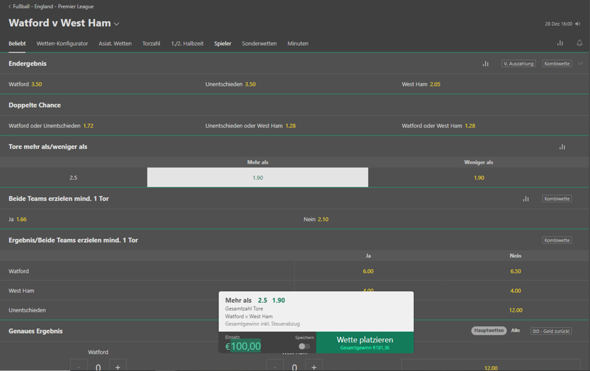590x371 pixels.
Task: Click Kombiwette button in Endergebnis header
Action: pos(557,64)
